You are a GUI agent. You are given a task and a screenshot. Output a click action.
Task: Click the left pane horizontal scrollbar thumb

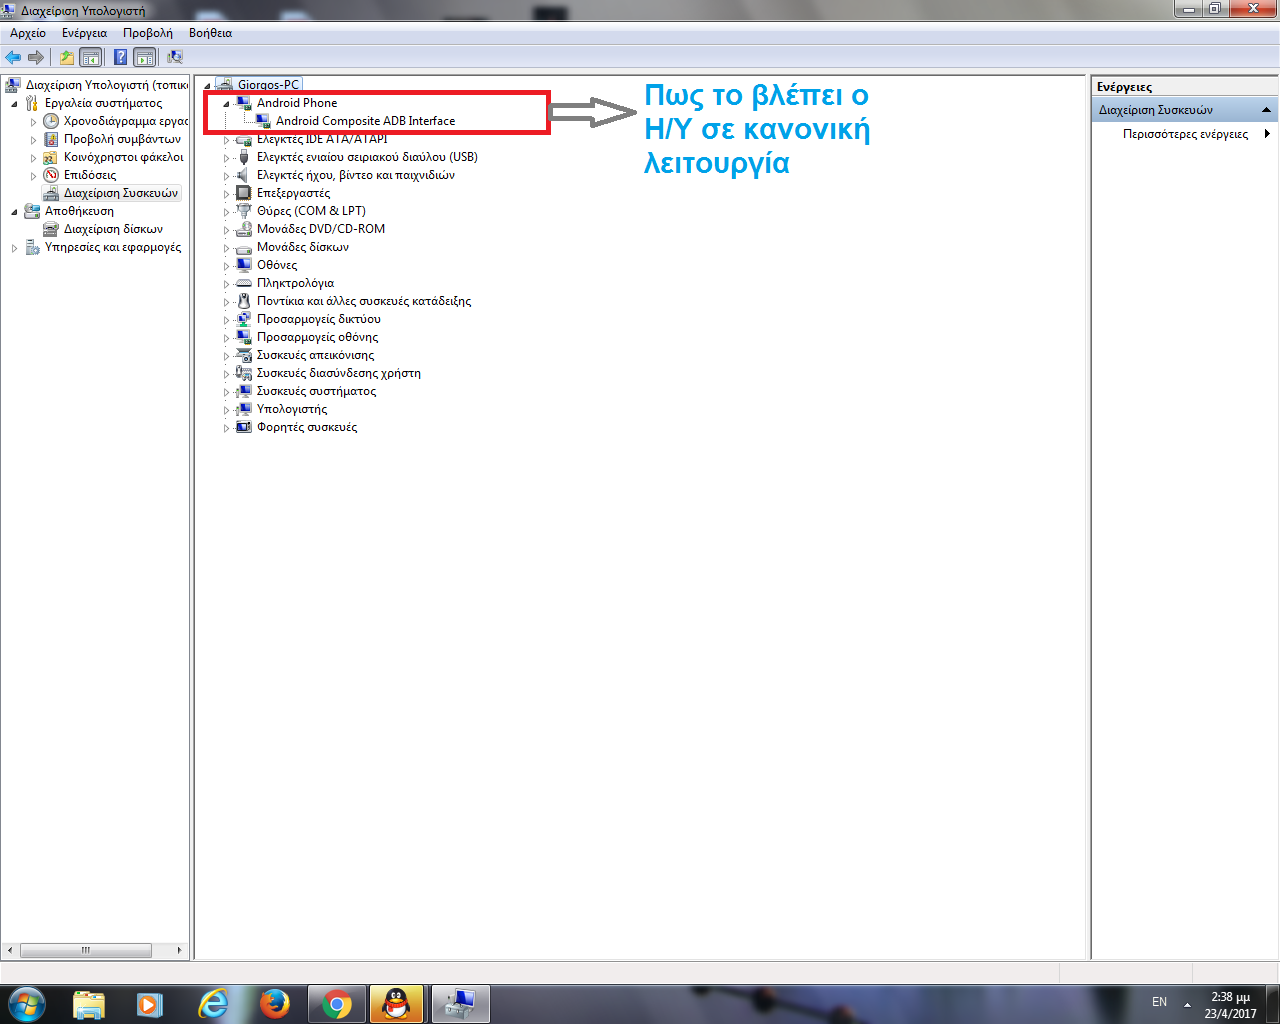click(x=86, y=950)
